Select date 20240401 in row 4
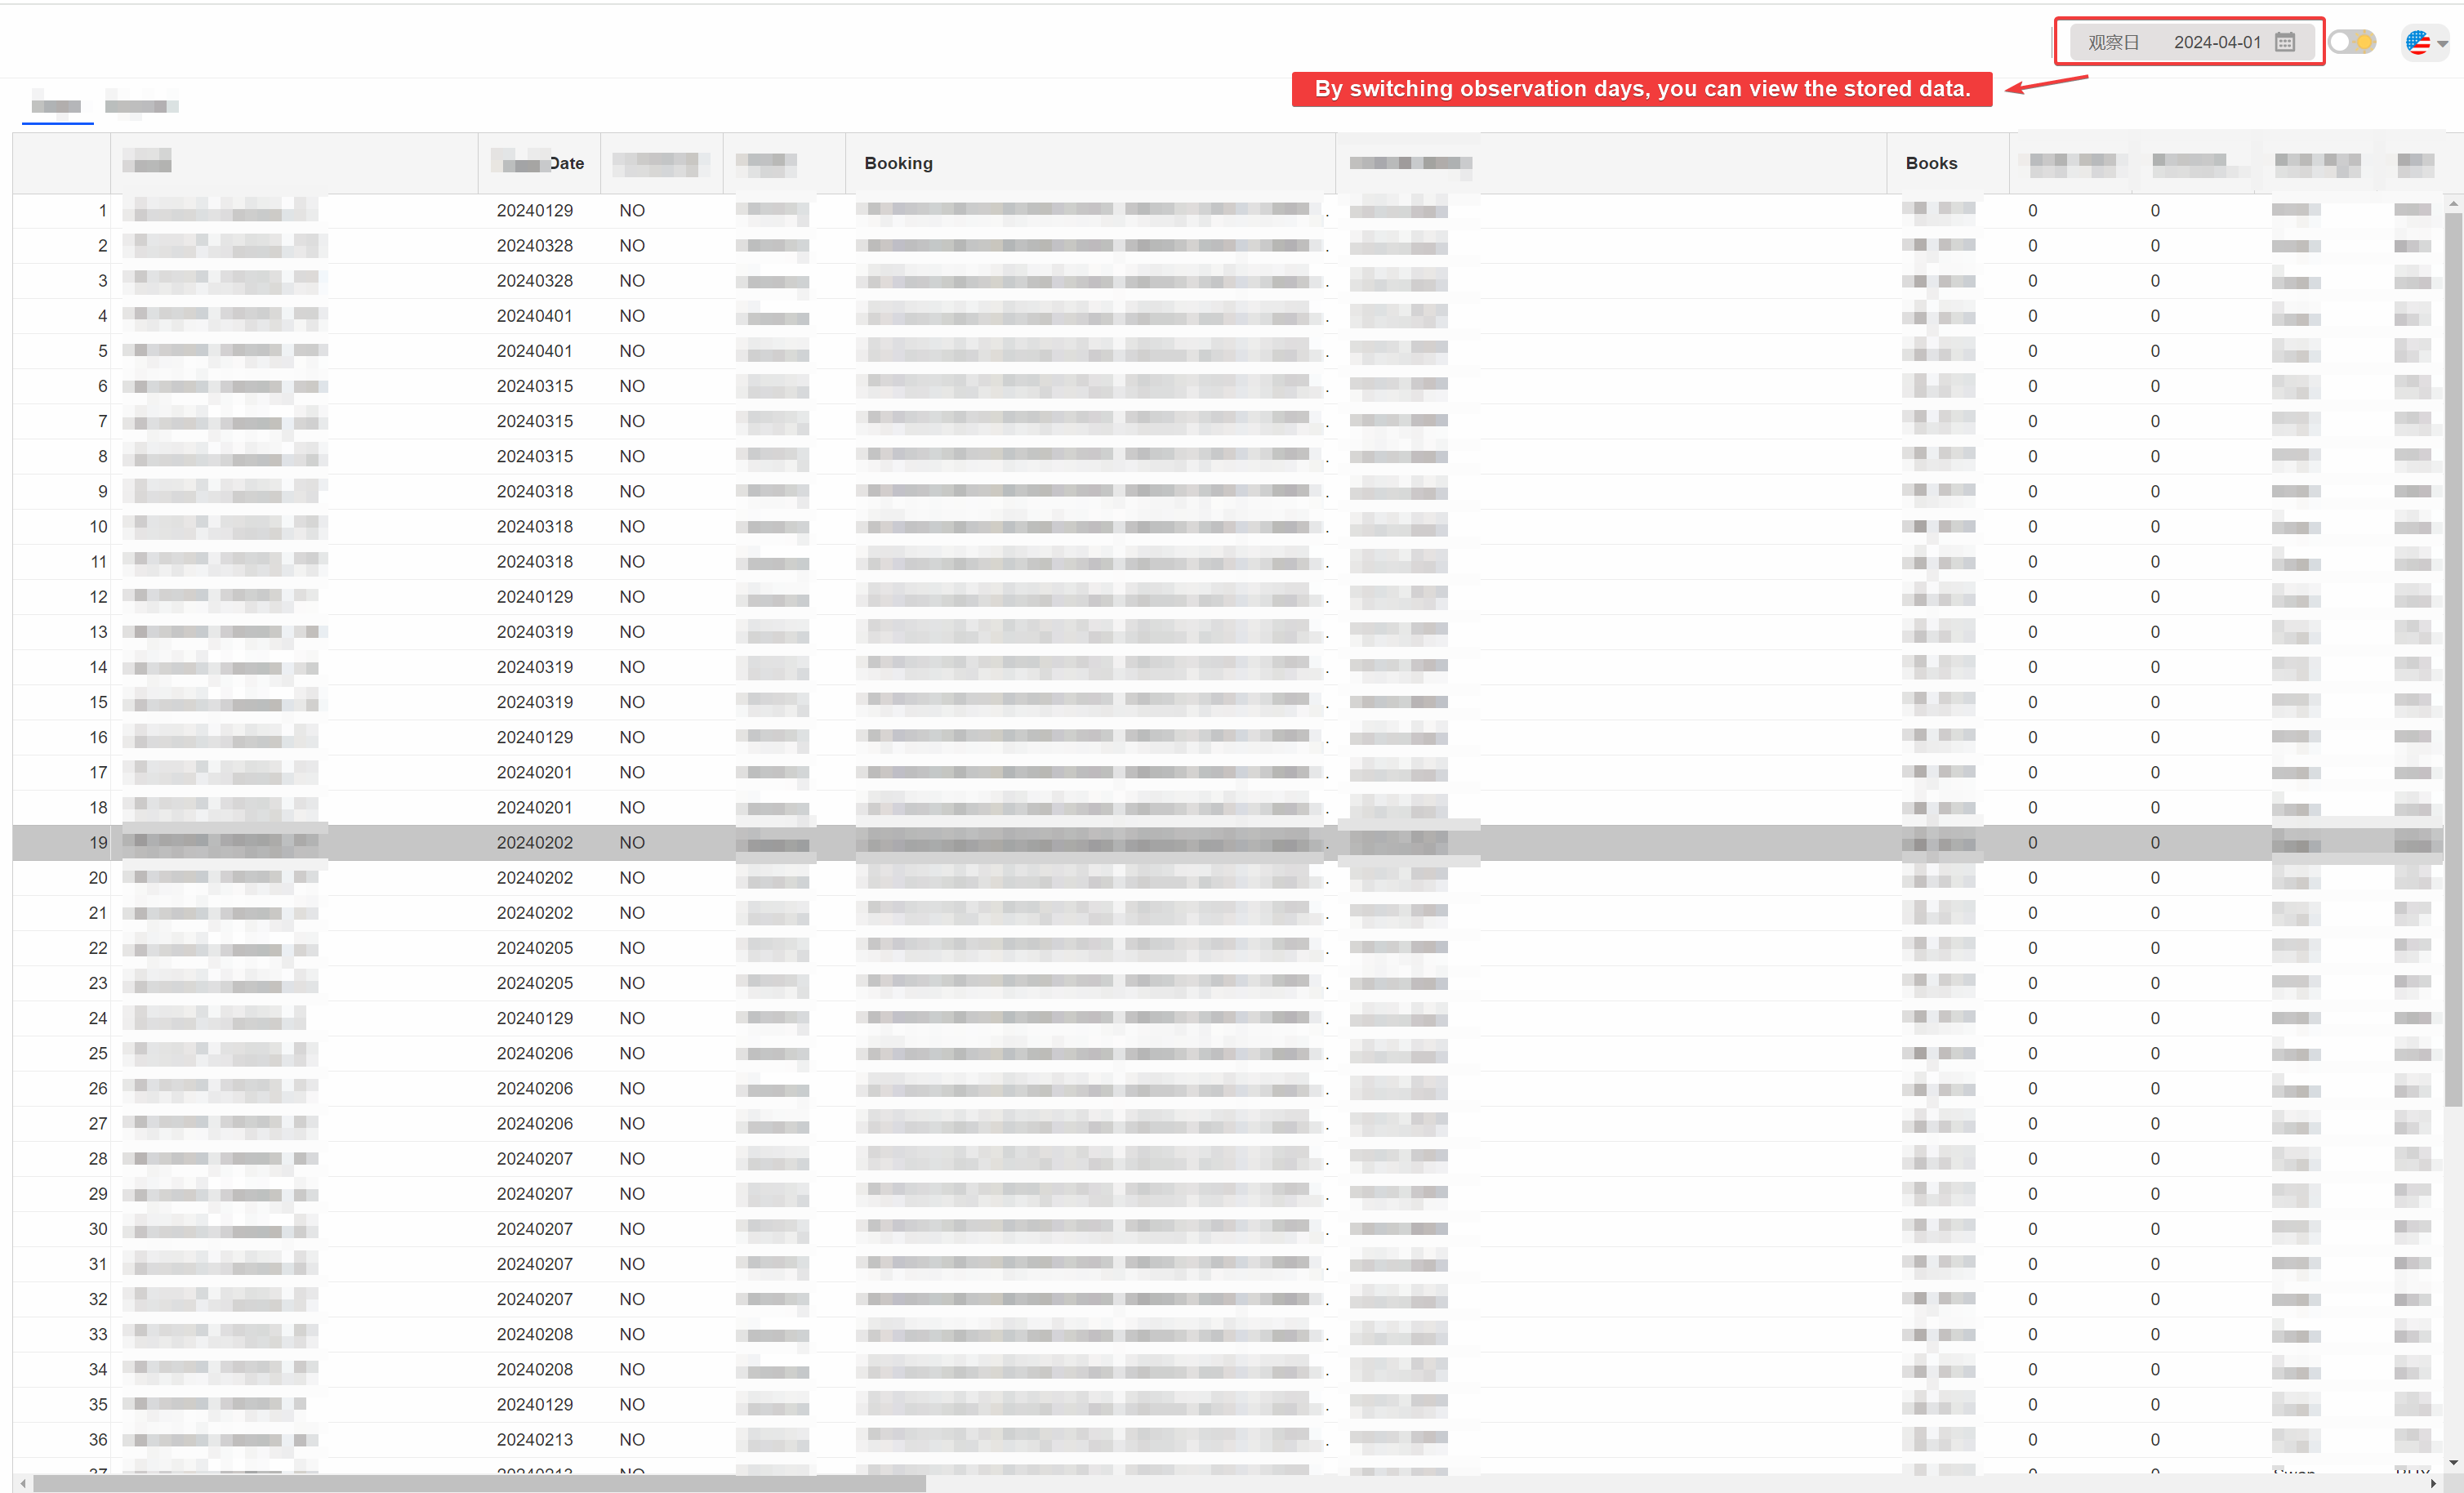The height and width of the screenshot is (1493, 2464). (535, 316)
